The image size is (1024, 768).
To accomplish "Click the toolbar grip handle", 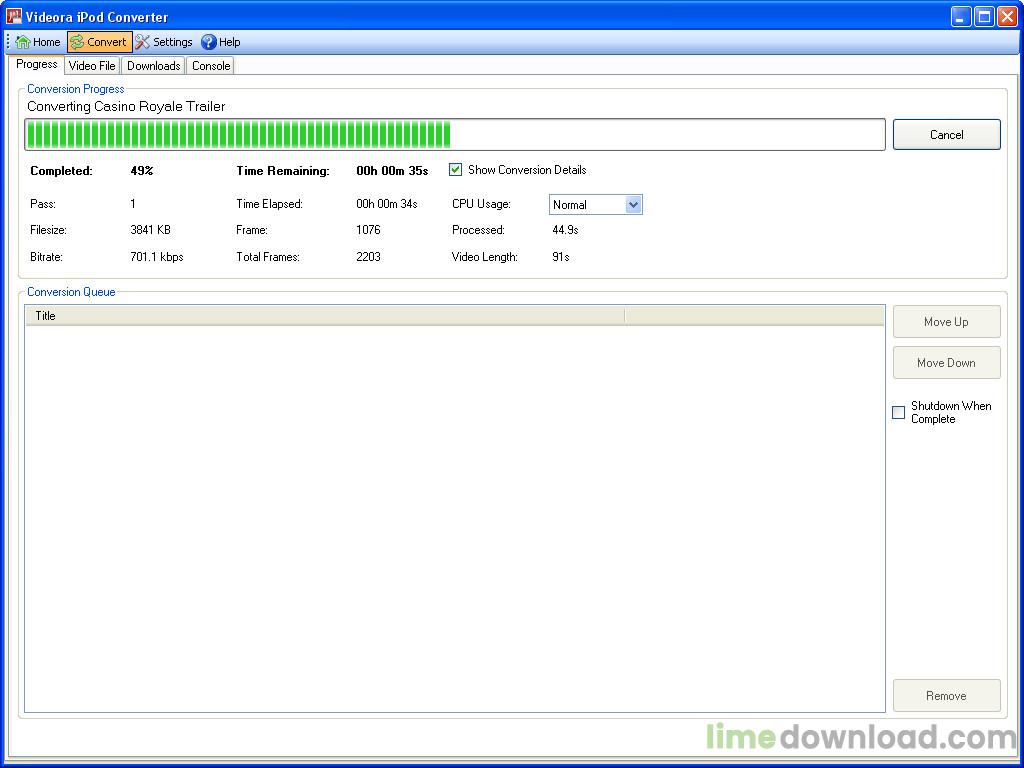I will click(8, 42).
